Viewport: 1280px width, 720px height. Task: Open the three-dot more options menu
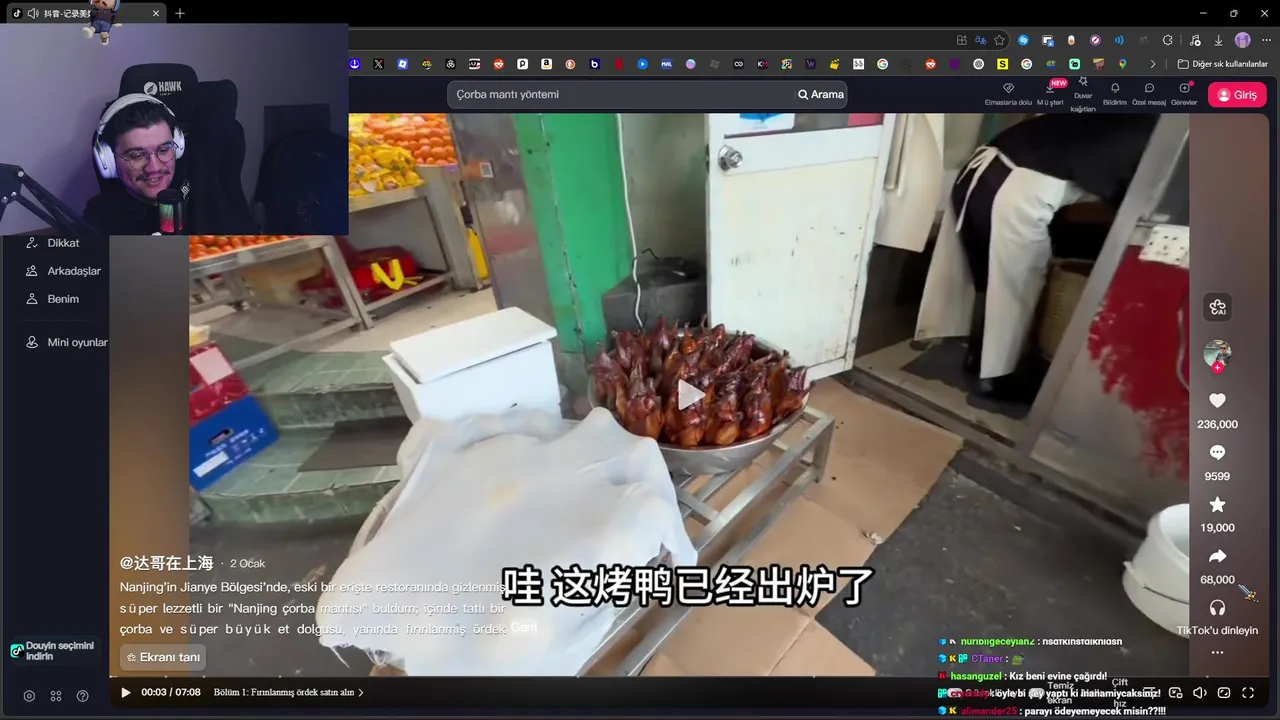click(1217, 652)
